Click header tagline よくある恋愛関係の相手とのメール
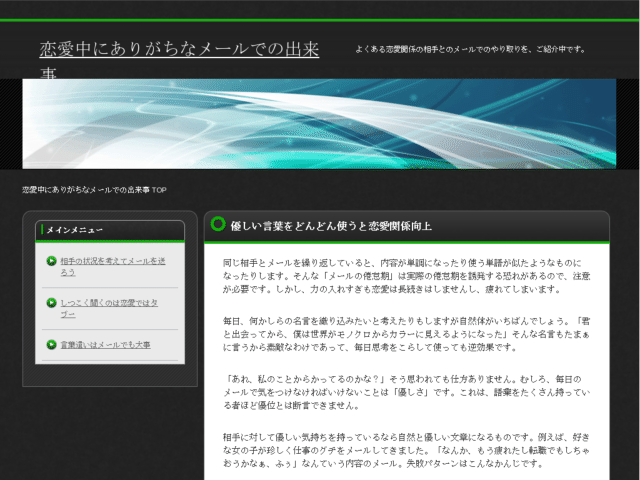This screenshot has height=480, width=640. 470,49
